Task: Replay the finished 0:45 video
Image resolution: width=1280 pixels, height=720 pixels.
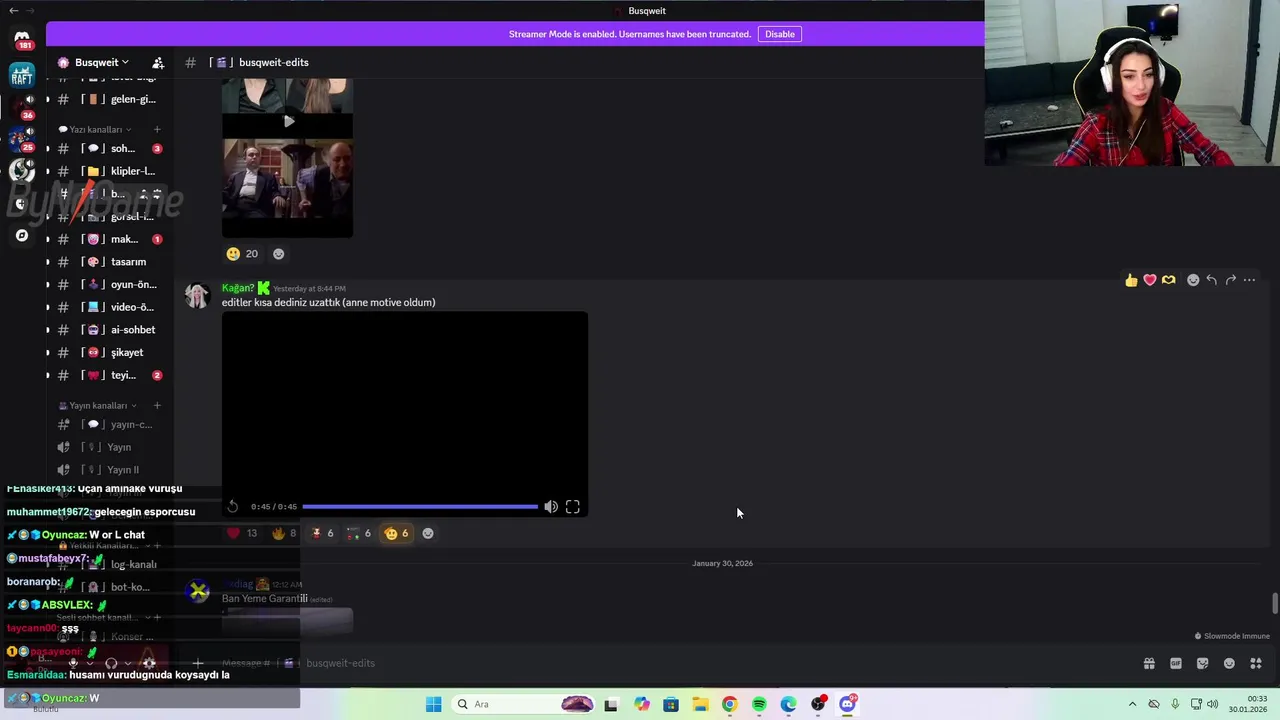Action: 233,507
